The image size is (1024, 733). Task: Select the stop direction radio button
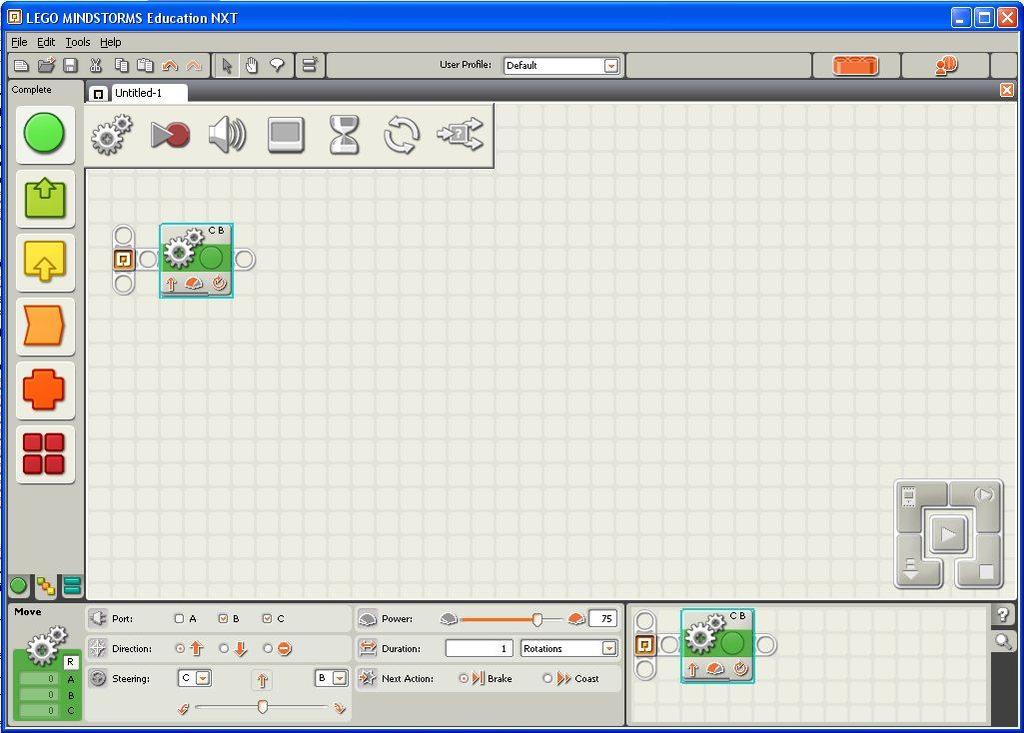pos(268,649)
